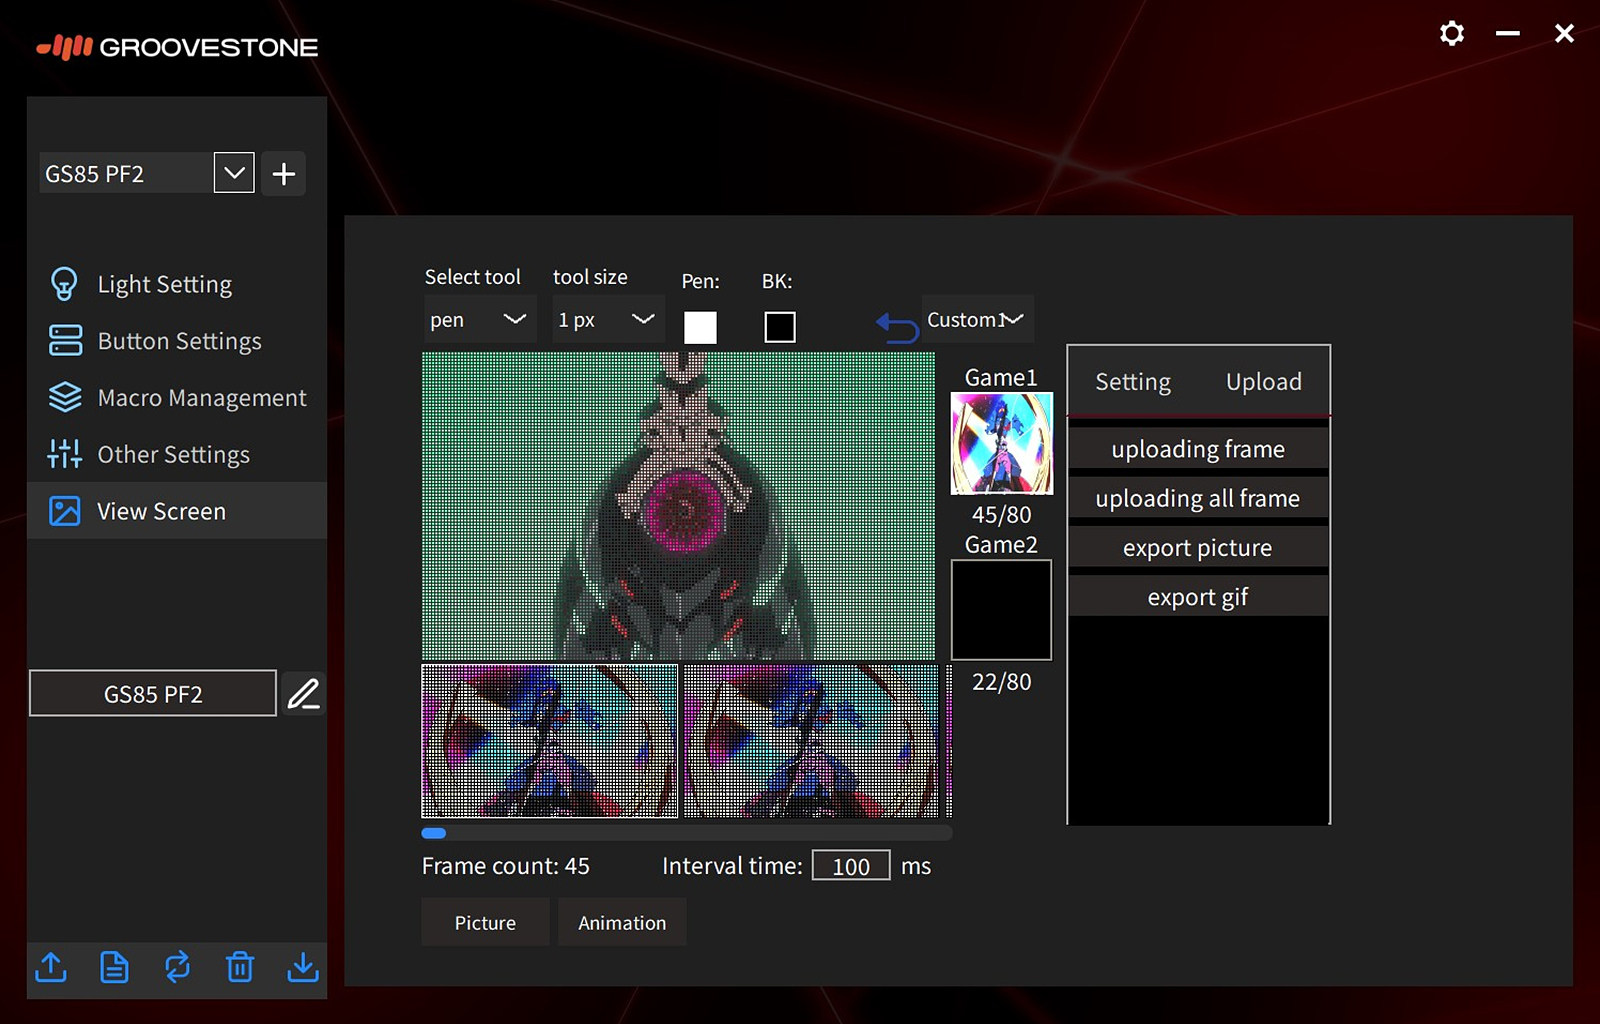Click the Other Settings sliders icon
Viewport: 1600px width, 1024px height.
tap(65, 454)
